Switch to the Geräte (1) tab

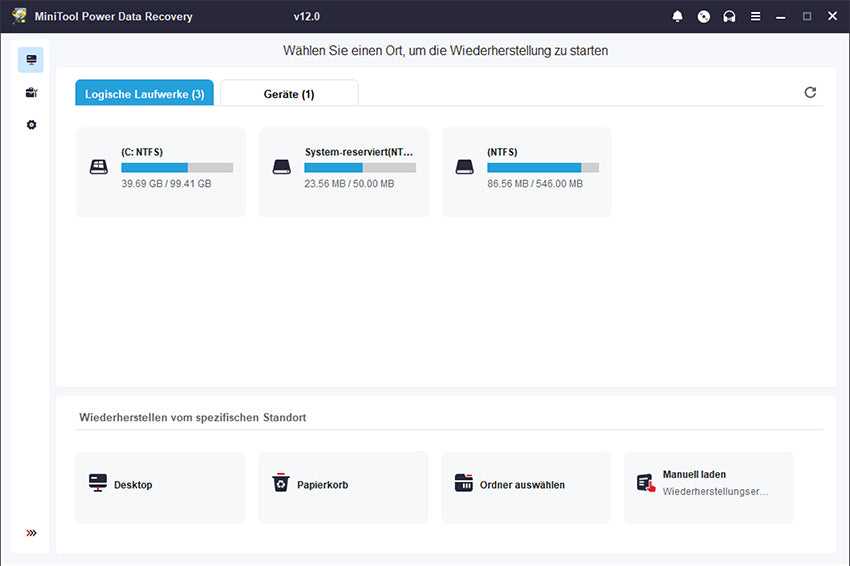[289, 94]
